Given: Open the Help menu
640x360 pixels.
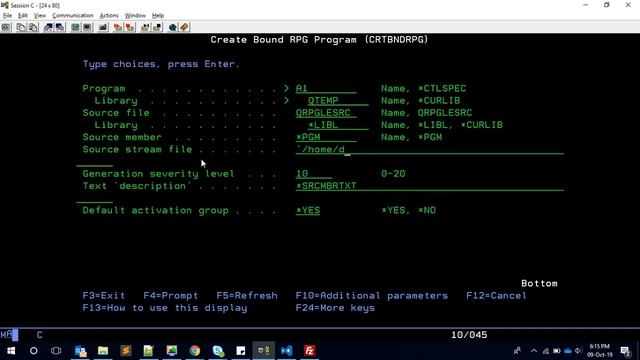Looking at the screenshot, I should [158, 16].
